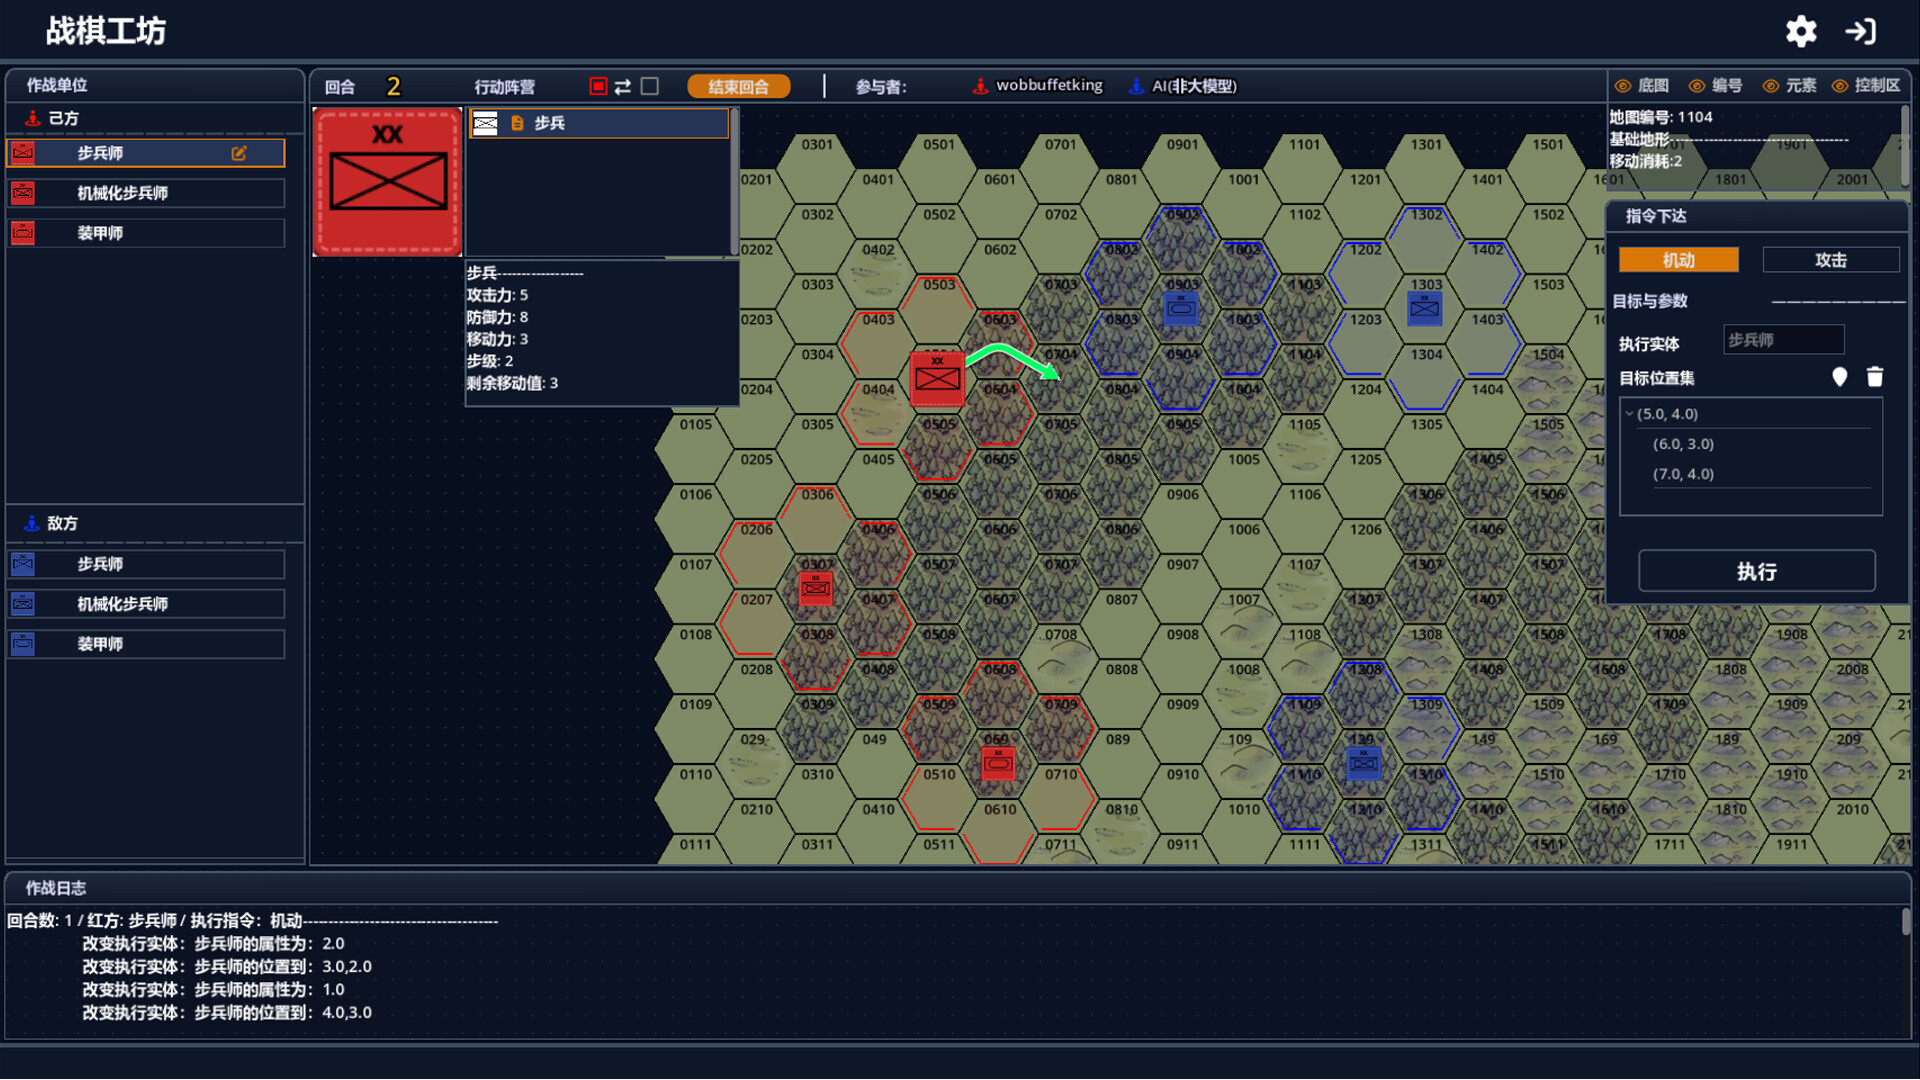
Task: Click the wobbuffetking red player icon
Action: pyautogui.click(x=980, y=87)
